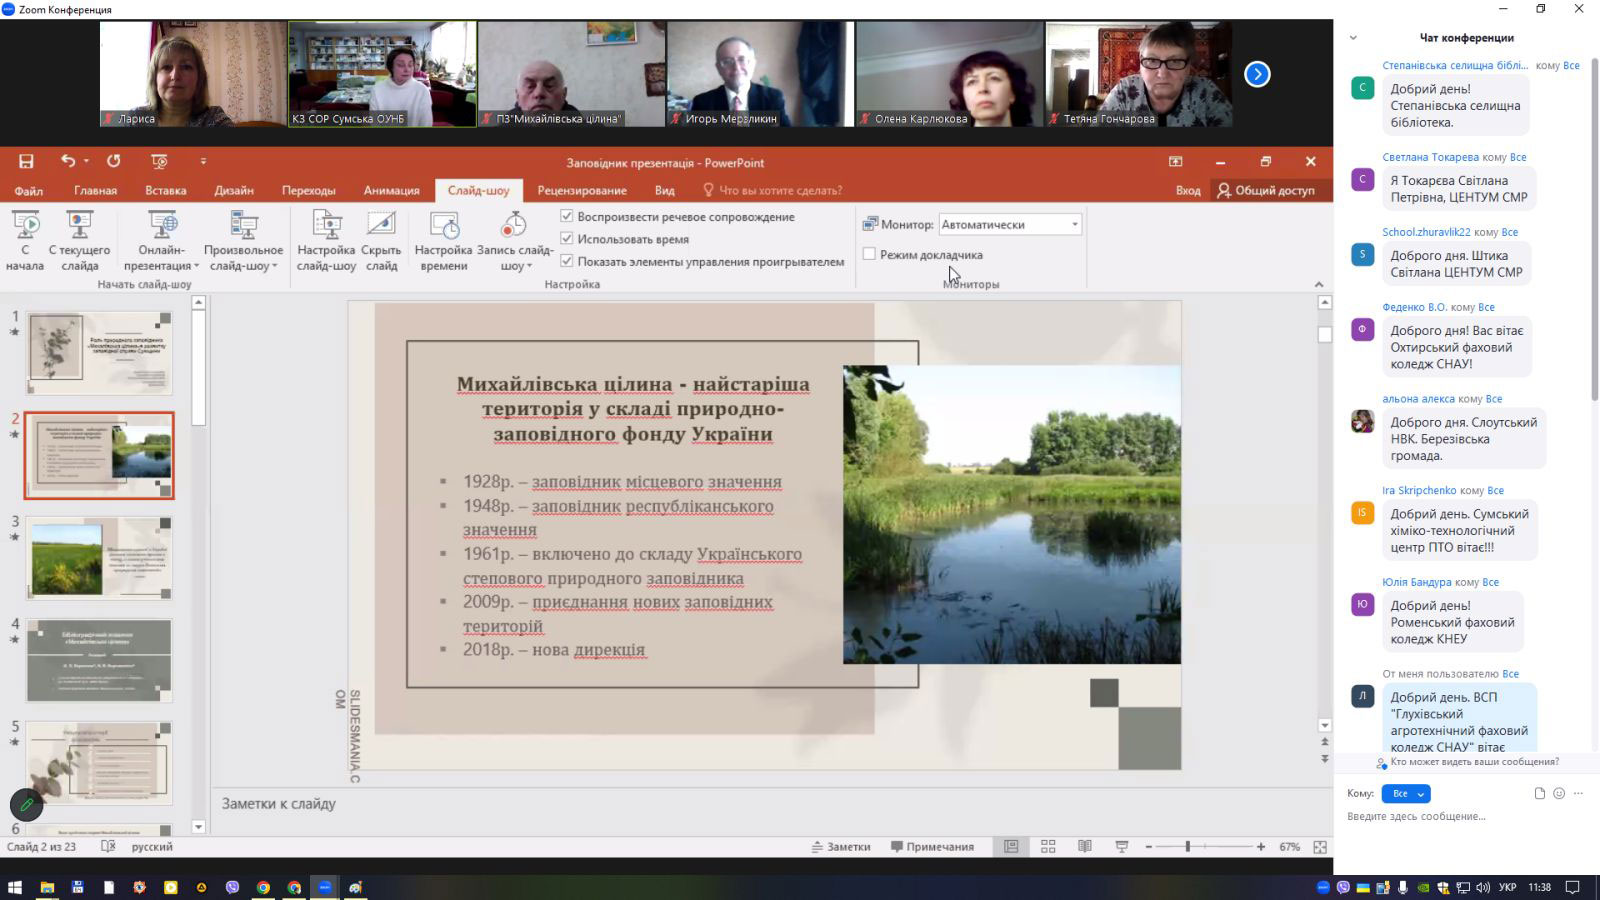Open Viber from the taskbar
The height and width of the screenshot is (900, 1600).
(233, 887)
